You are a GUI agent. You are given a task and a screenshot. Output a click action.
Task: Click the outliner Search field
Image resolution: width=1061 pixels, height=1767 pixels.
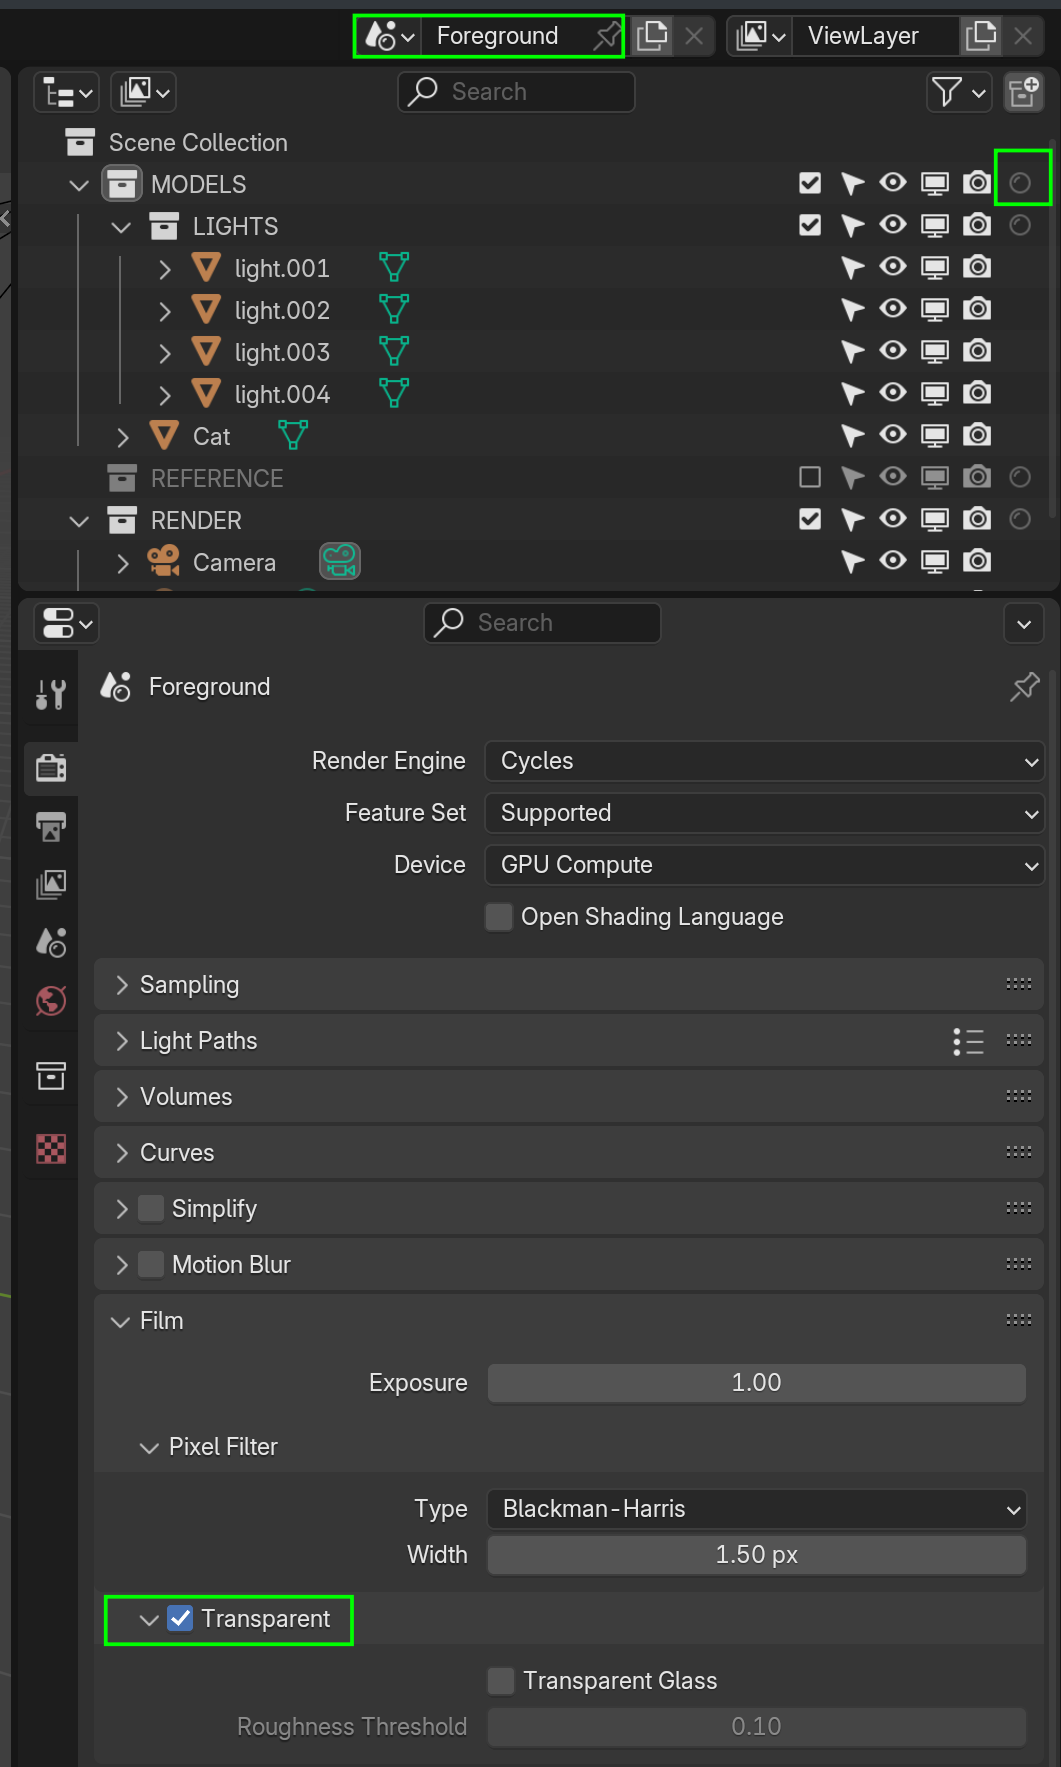516,92
